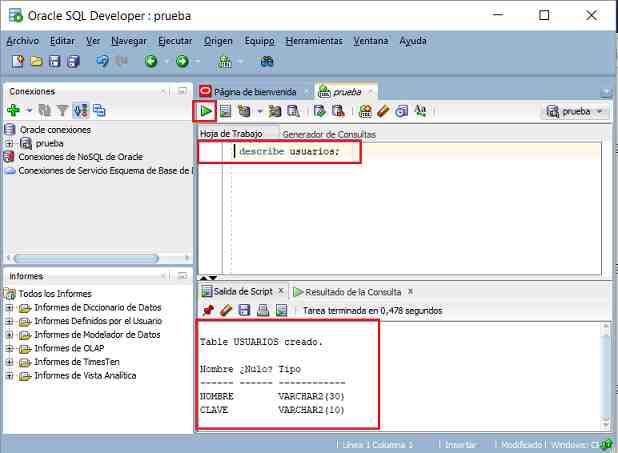Open the SQL worksheet icon dropdown arrow

240,62
